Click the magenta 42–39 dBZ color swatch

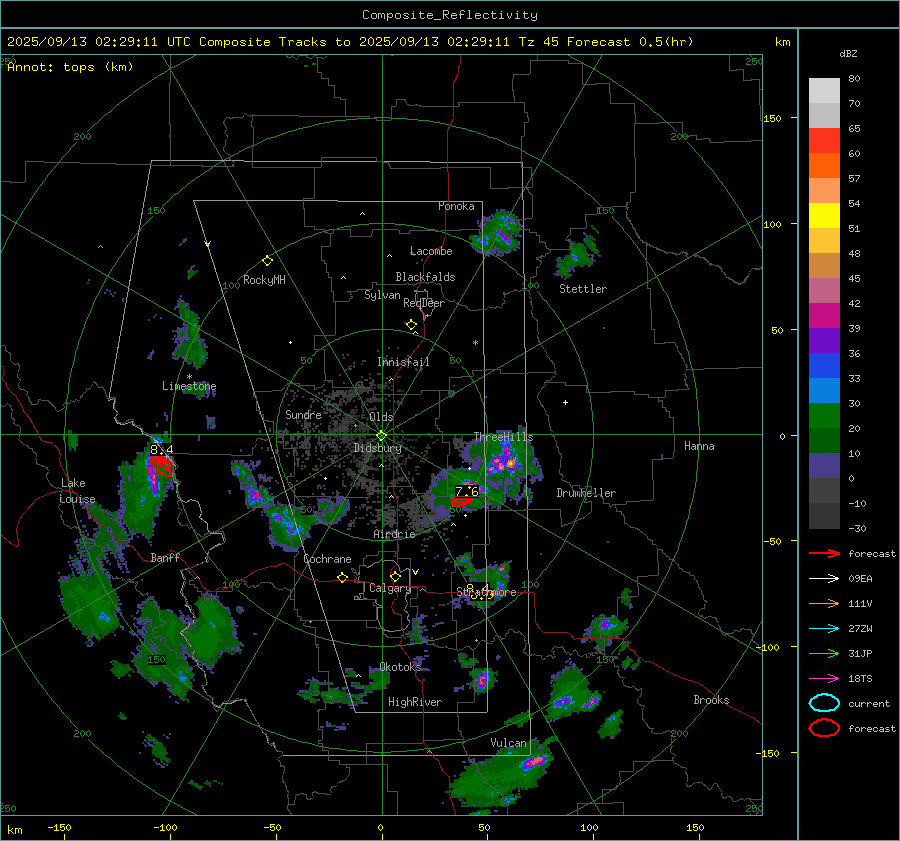tap(824, 316)
